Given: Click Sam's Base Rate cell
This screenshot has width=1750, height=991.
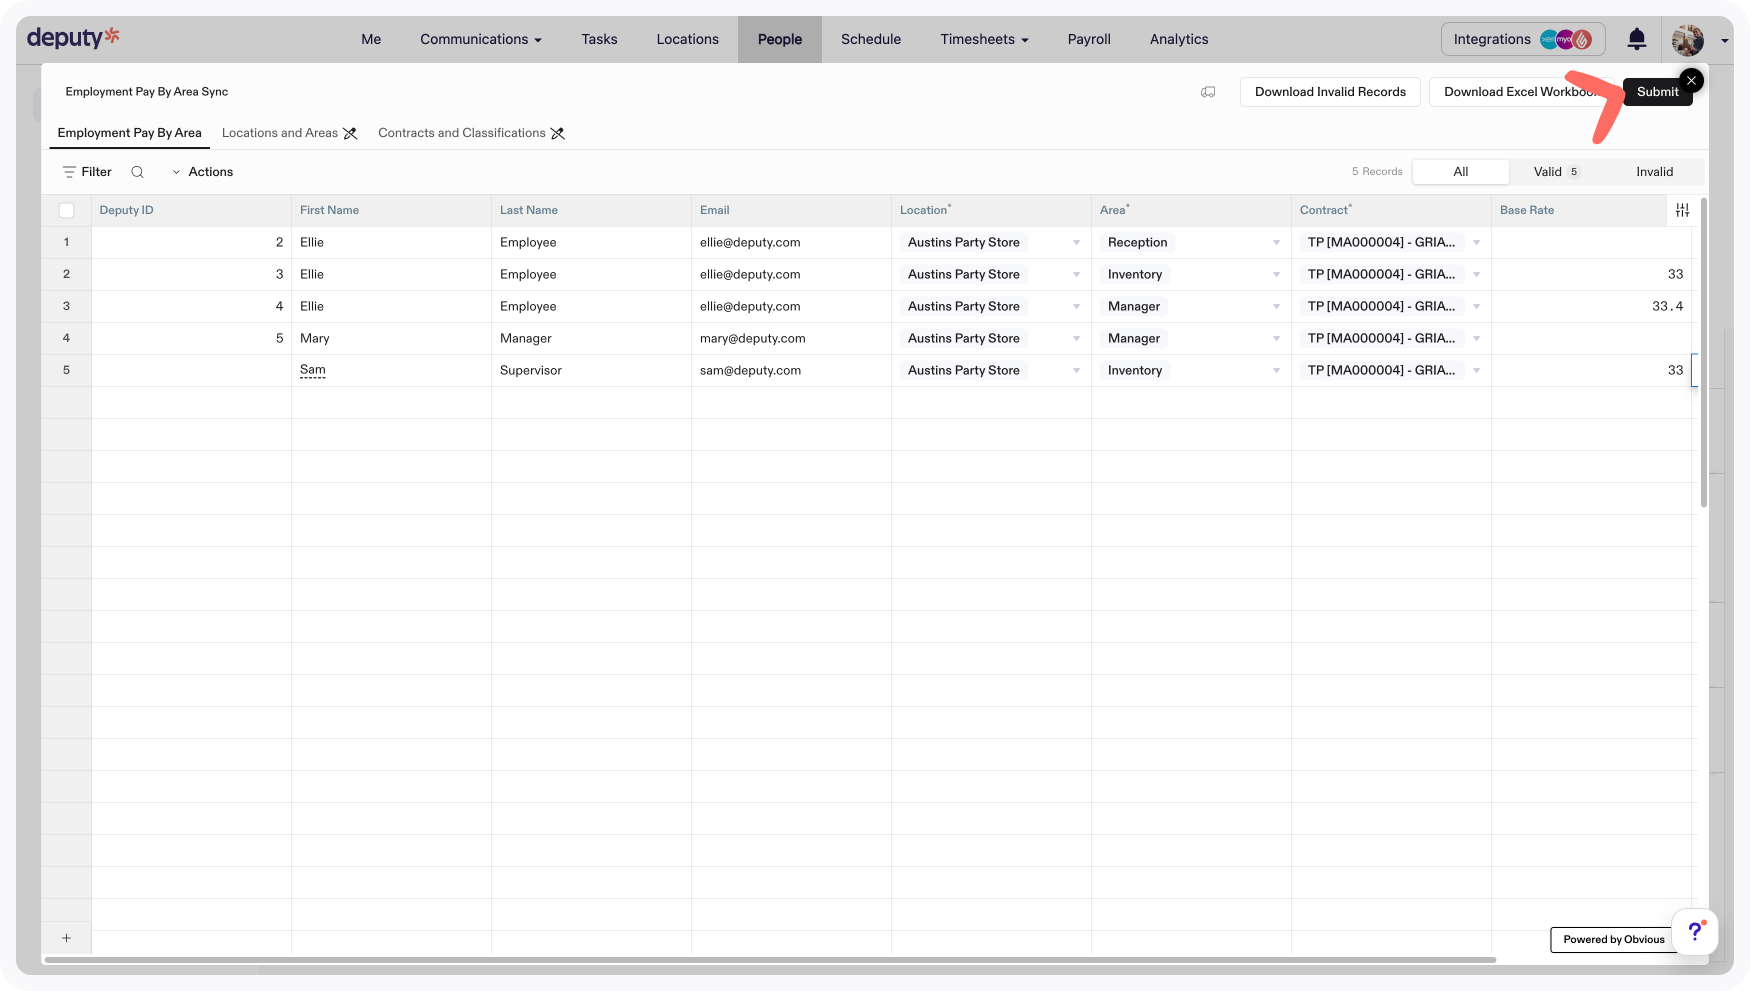Looking at the screenshot, I should pyautogui.click(x=1590, y=370).
